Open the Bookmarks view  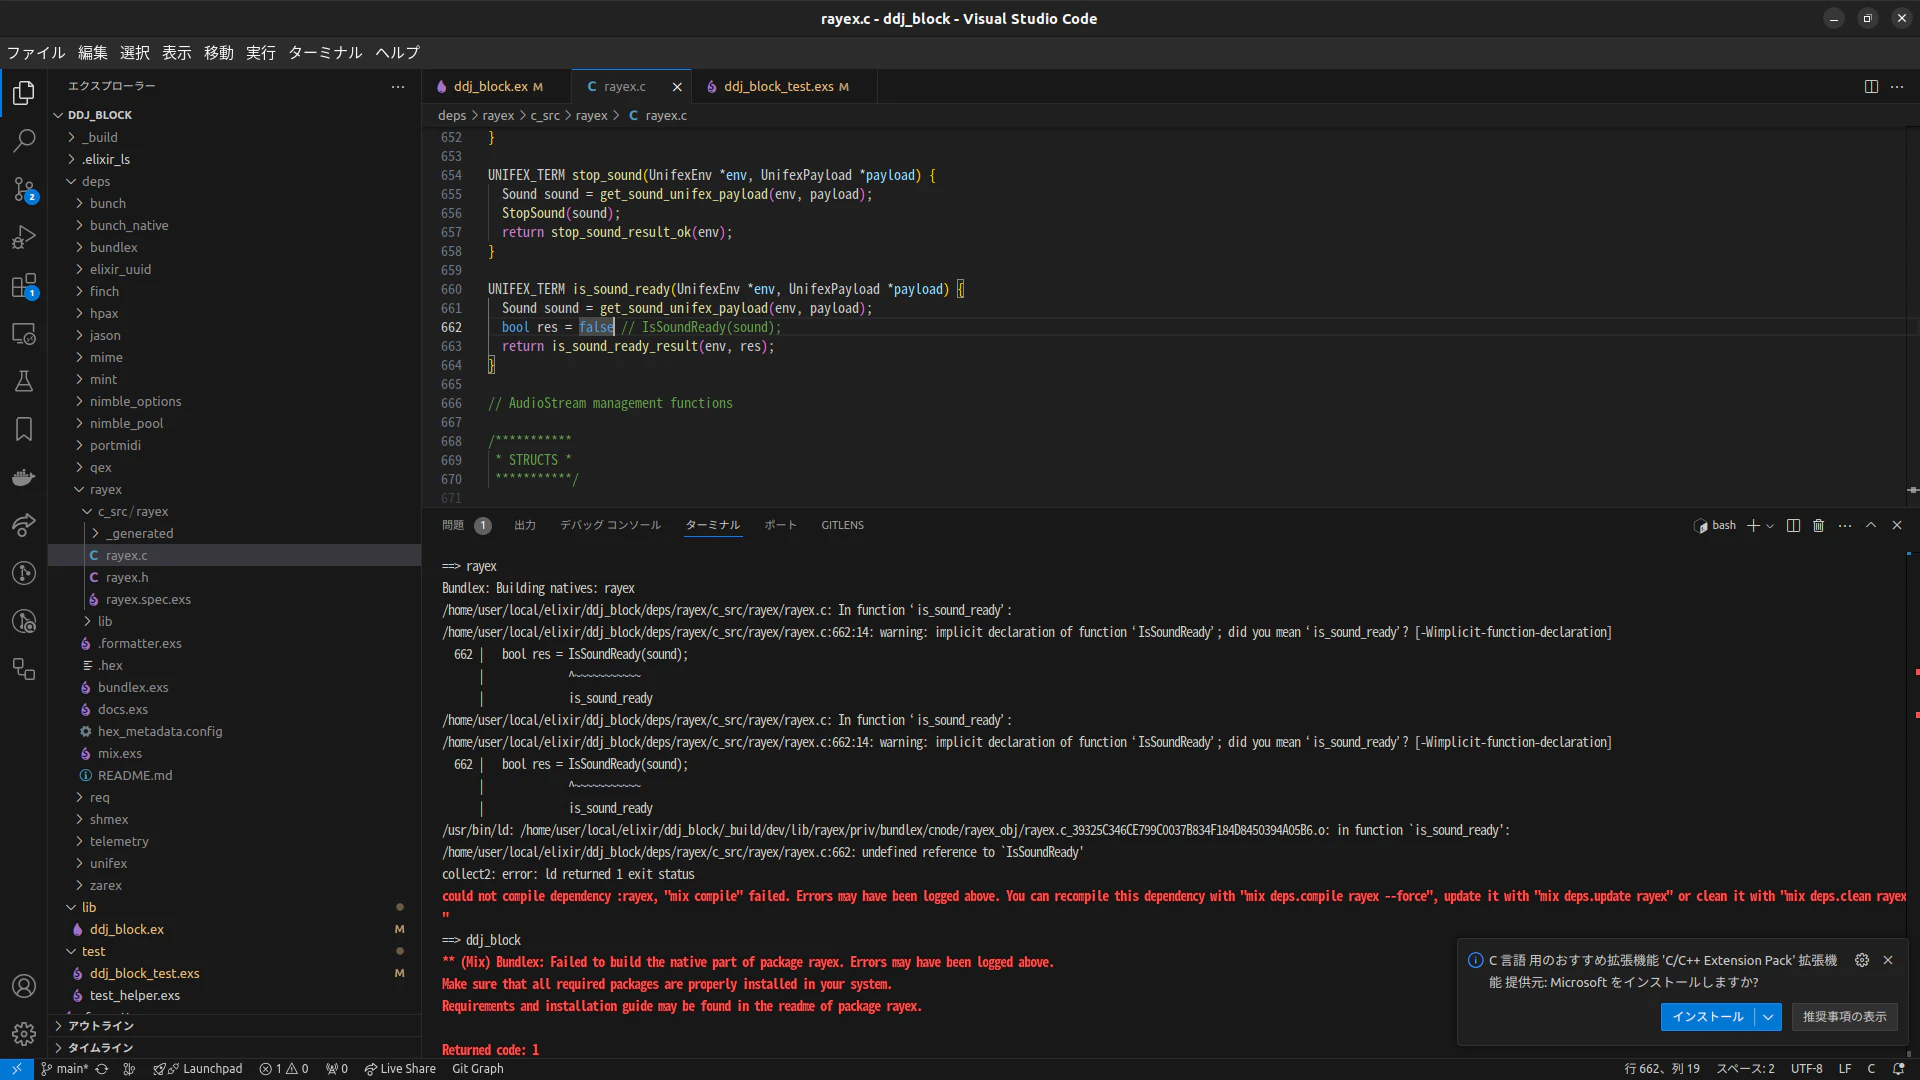[24, 429]
